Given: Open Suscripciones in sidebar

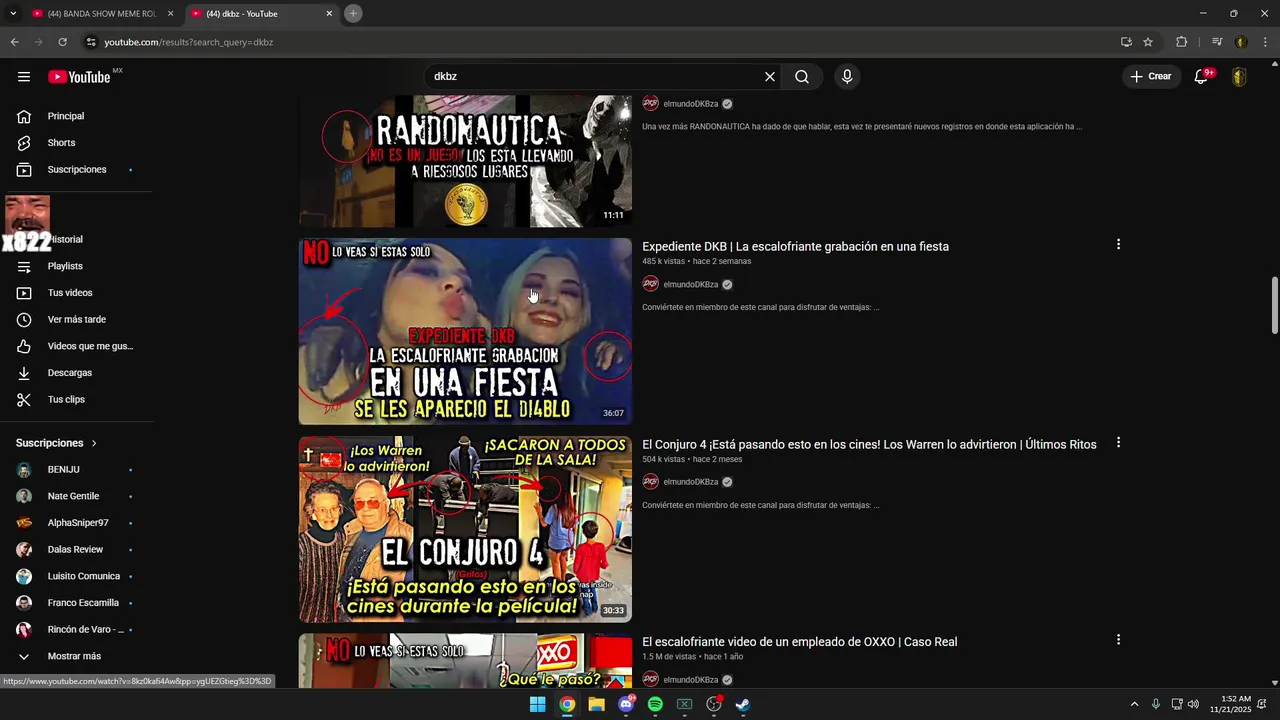Looking at the screenshot, I should click(x=76, y=170).
